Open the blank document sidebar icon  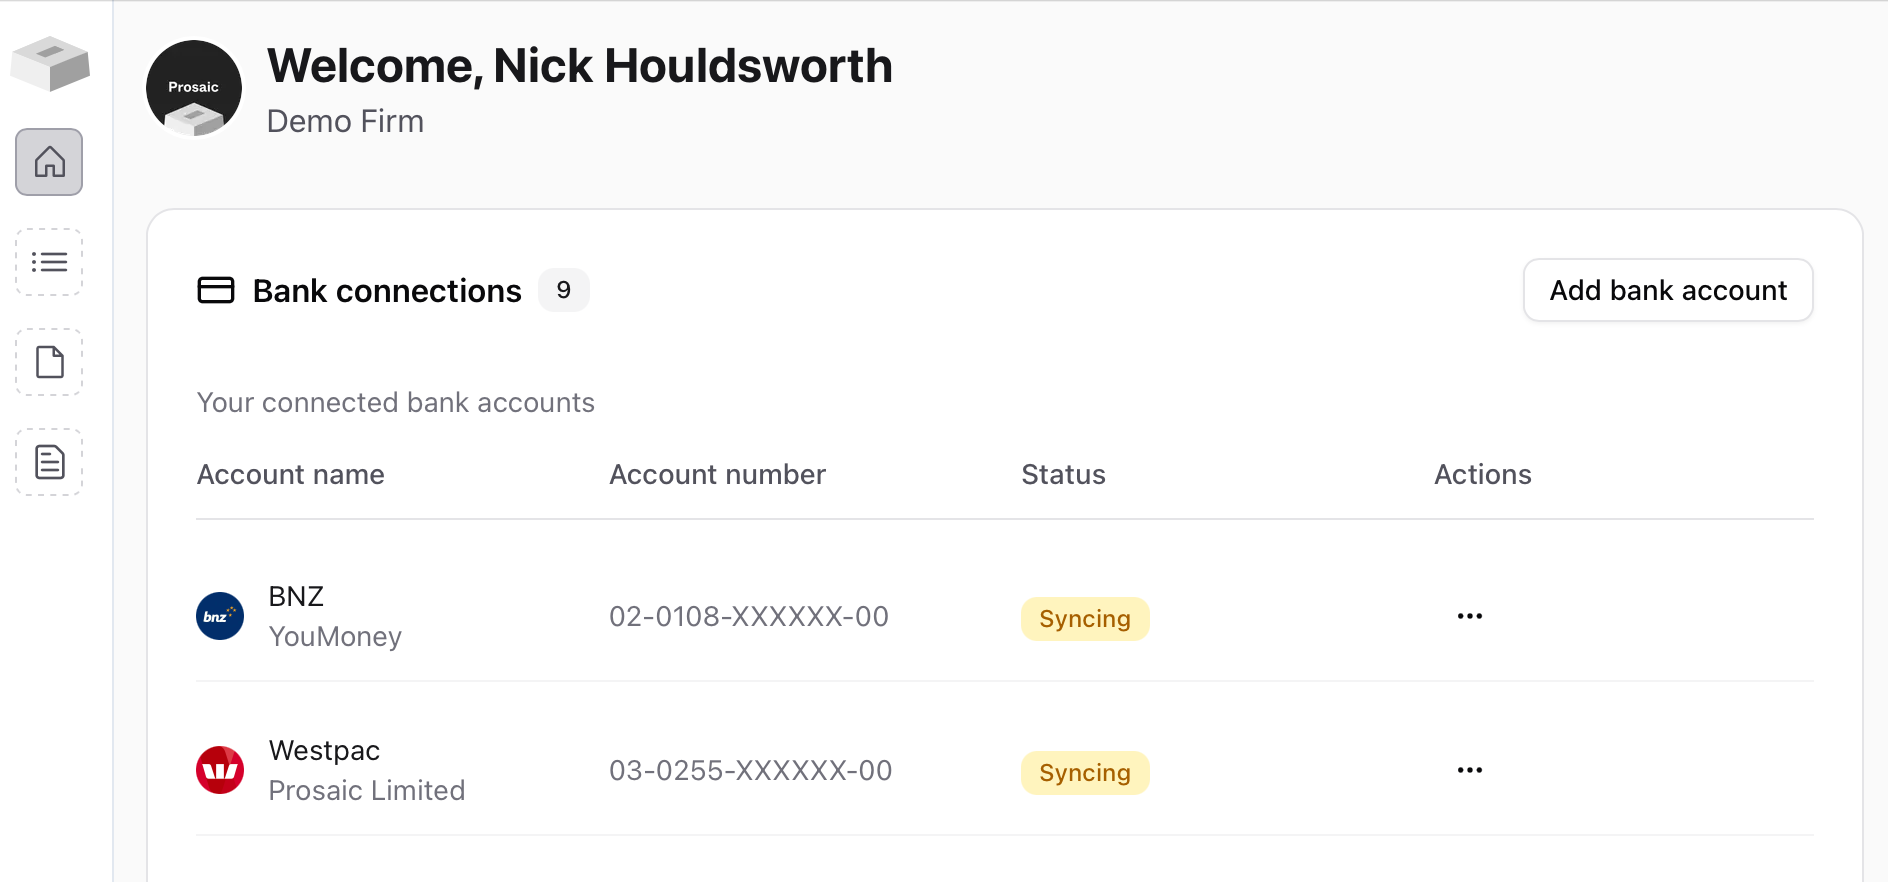point(49,362)
